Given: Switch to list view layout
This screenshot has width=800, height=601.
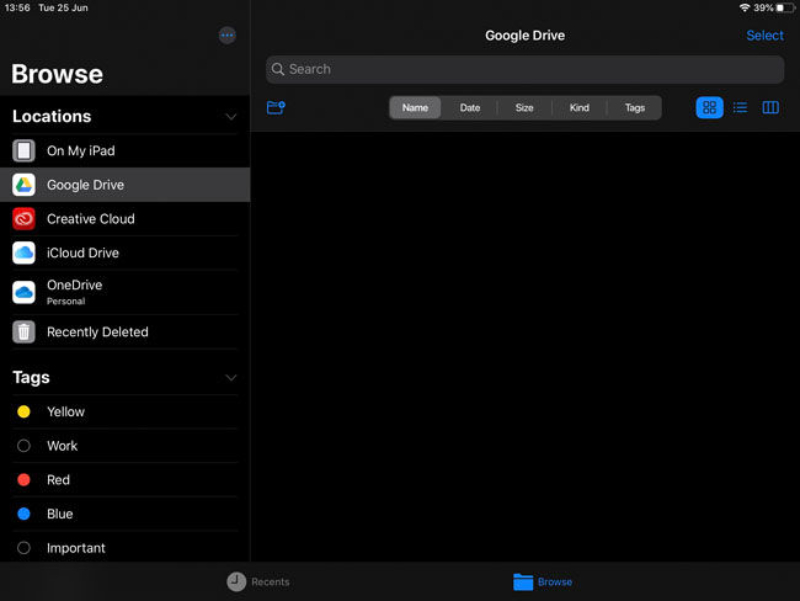Looking at the screenshot, I should click(x=740, y=108).
